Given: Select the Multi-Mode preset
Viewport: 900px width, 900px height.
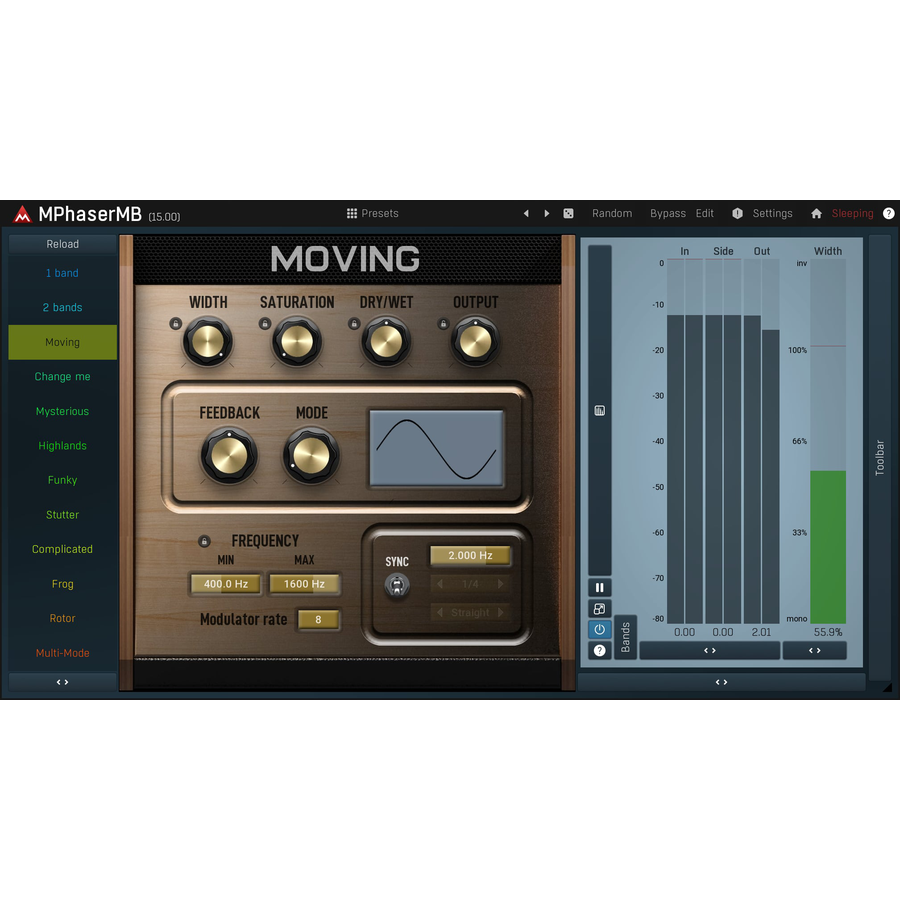Looking at the screenshot, I should coord(63,653).
